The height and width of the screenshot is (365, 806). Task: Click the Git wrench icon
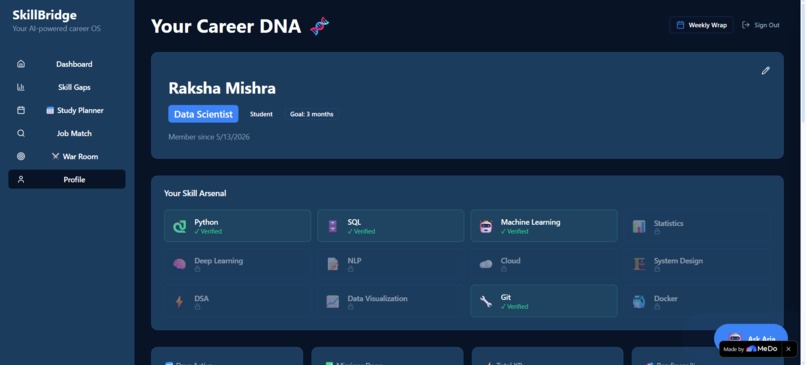coord(486,302)
